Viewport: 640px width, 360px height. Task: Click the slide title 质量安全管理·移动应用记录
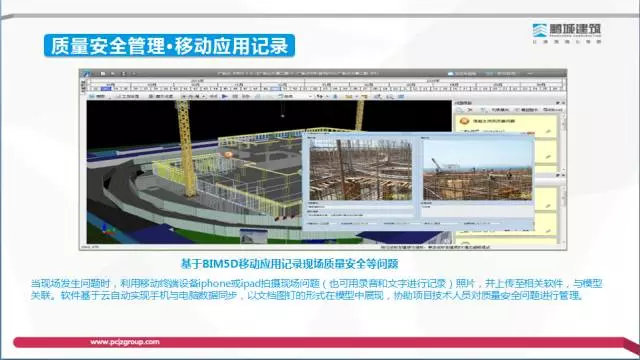pos(169,46)
